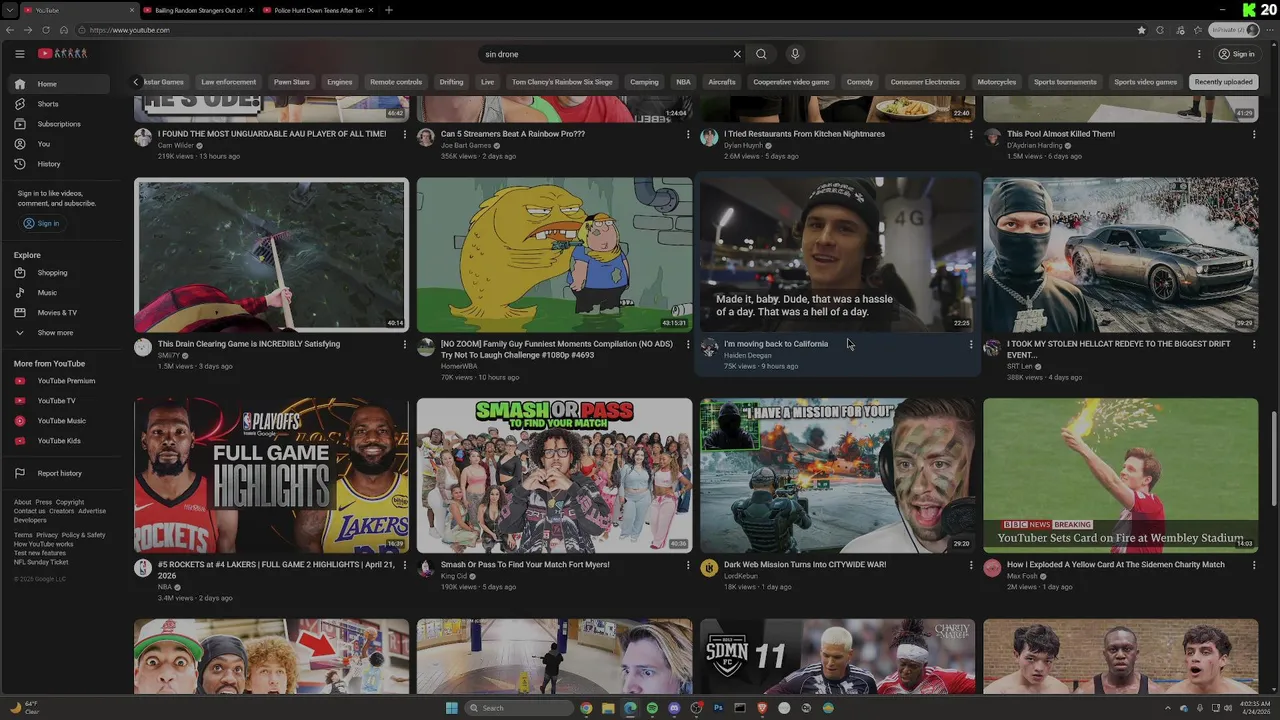Open Photoshop from the taskbar
The height and width of the screenshot is (720, 1280).
[718, 708]
